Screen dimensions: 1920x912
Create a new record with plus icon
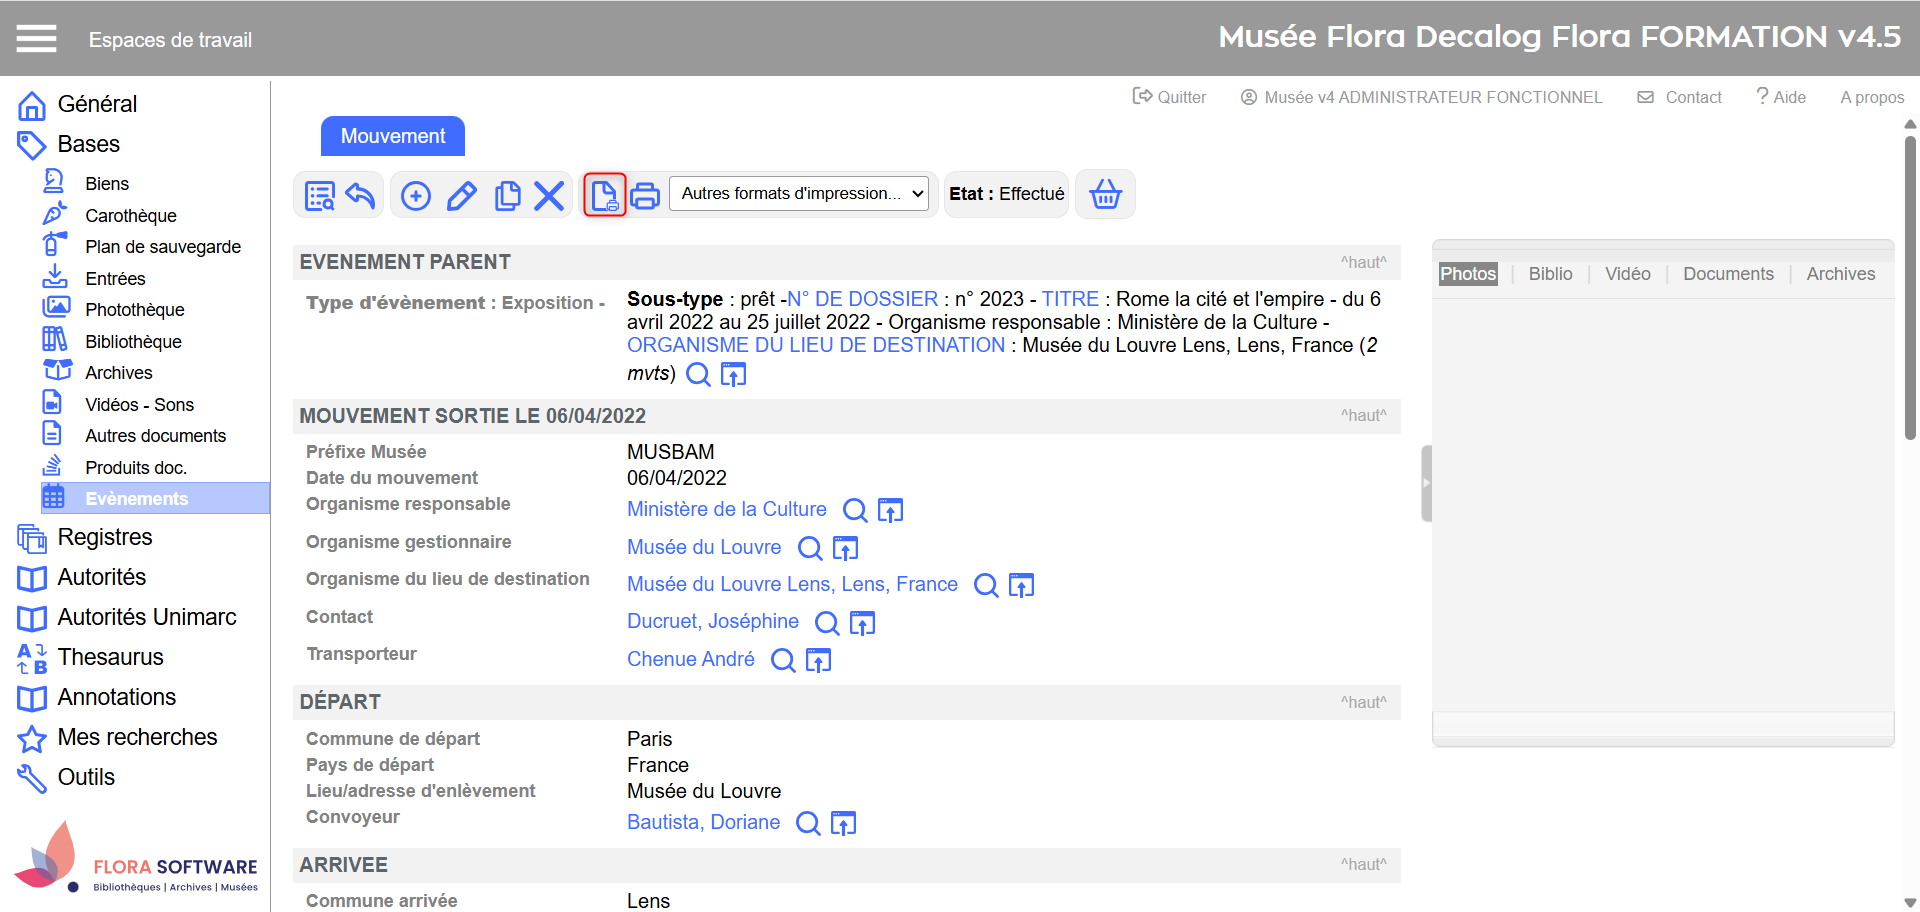point(416,195)
